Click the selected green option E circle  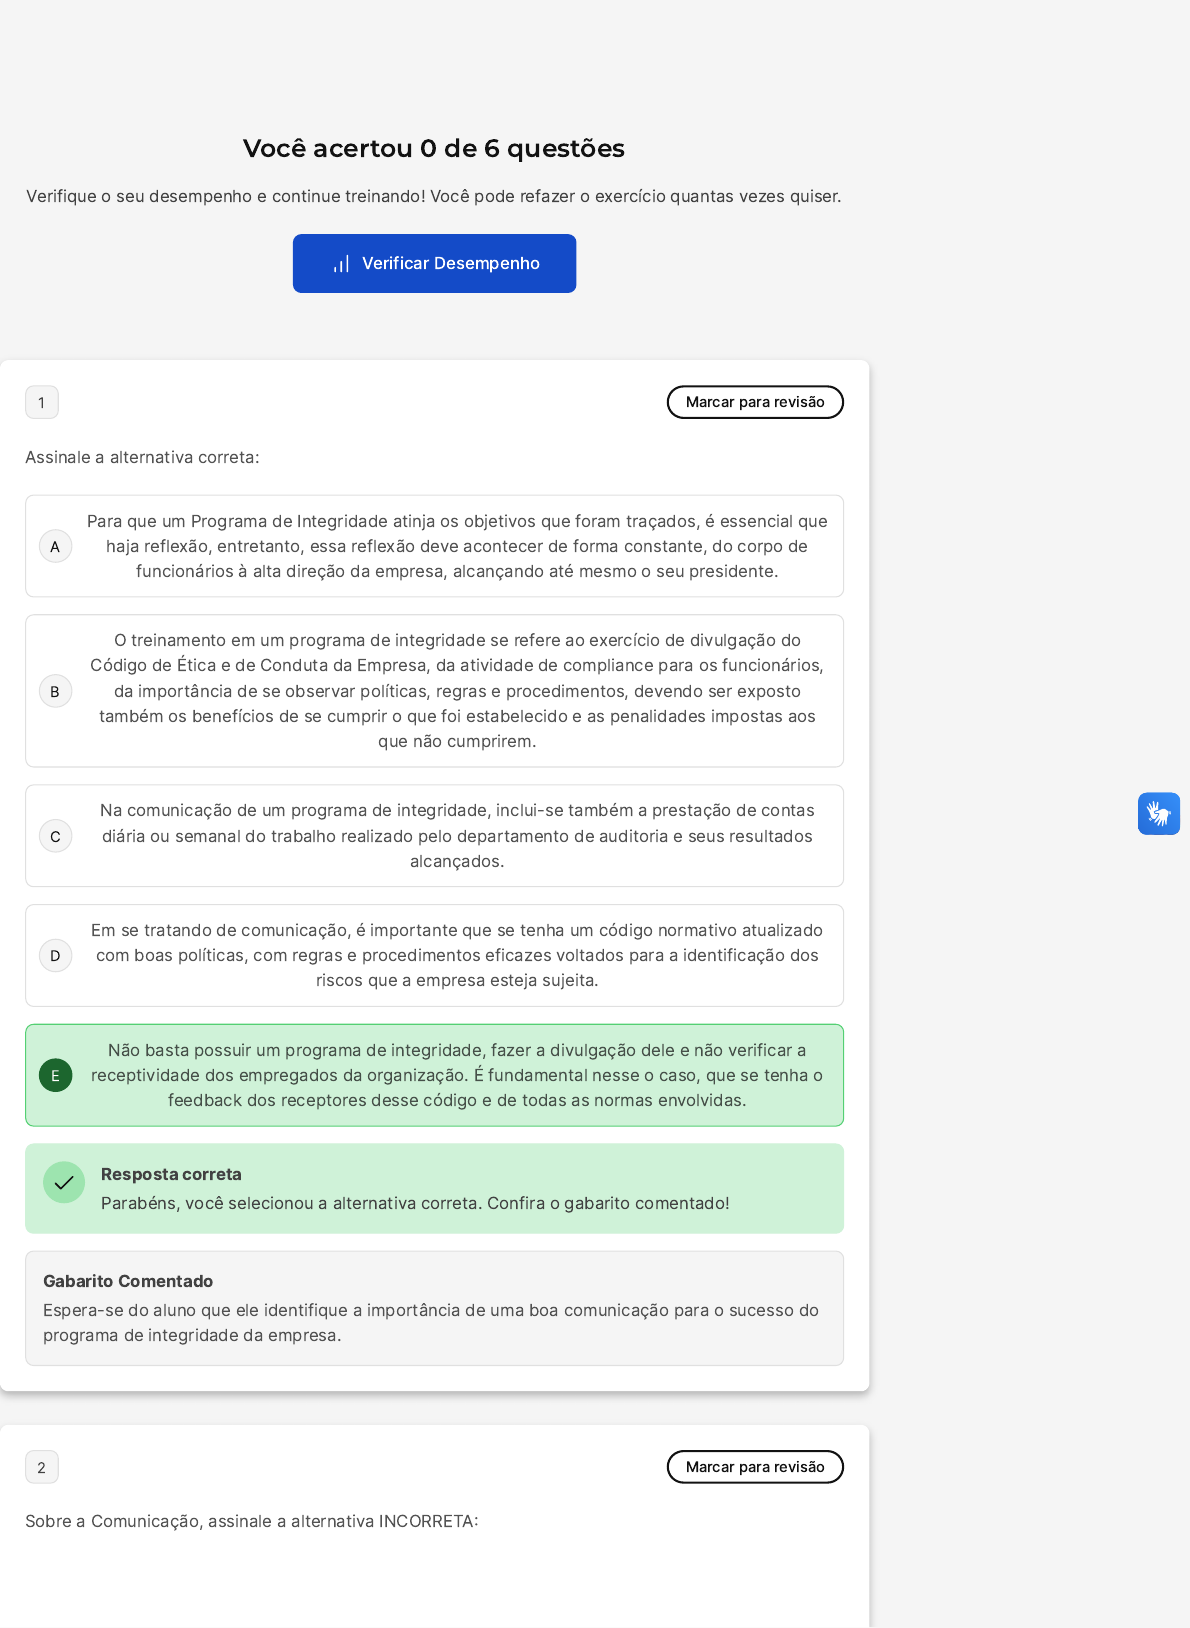[x=55, y=1076]
